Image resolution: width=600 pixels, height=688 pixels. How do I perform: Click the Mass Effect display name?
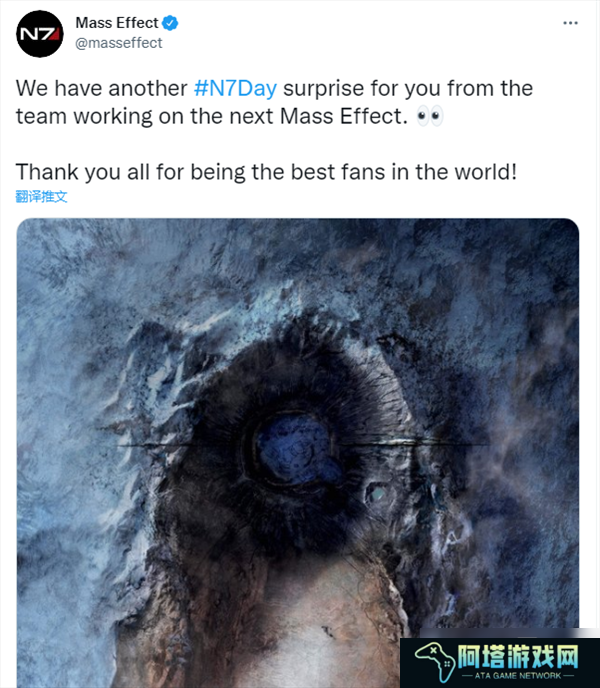(117, 23)
